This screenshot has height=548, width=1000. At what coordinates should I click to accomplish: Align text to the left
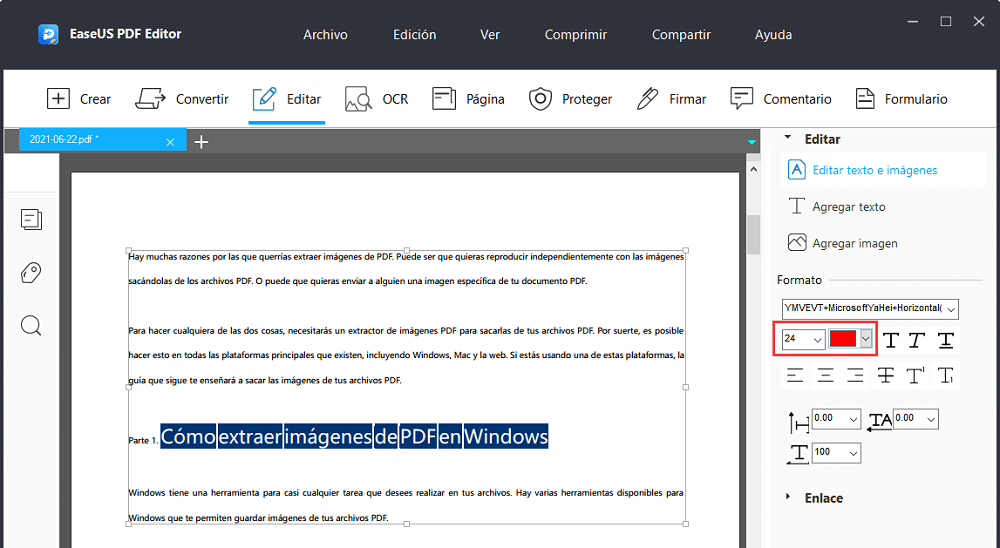coord(795,376)
